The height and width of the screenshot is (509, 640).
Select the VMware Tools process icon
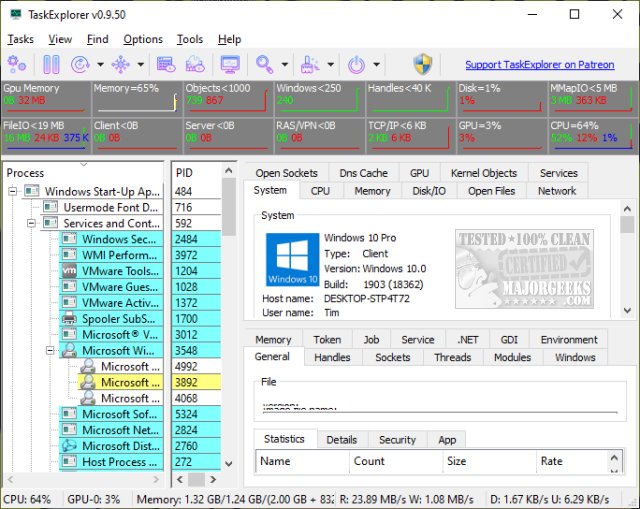(69, 271)
